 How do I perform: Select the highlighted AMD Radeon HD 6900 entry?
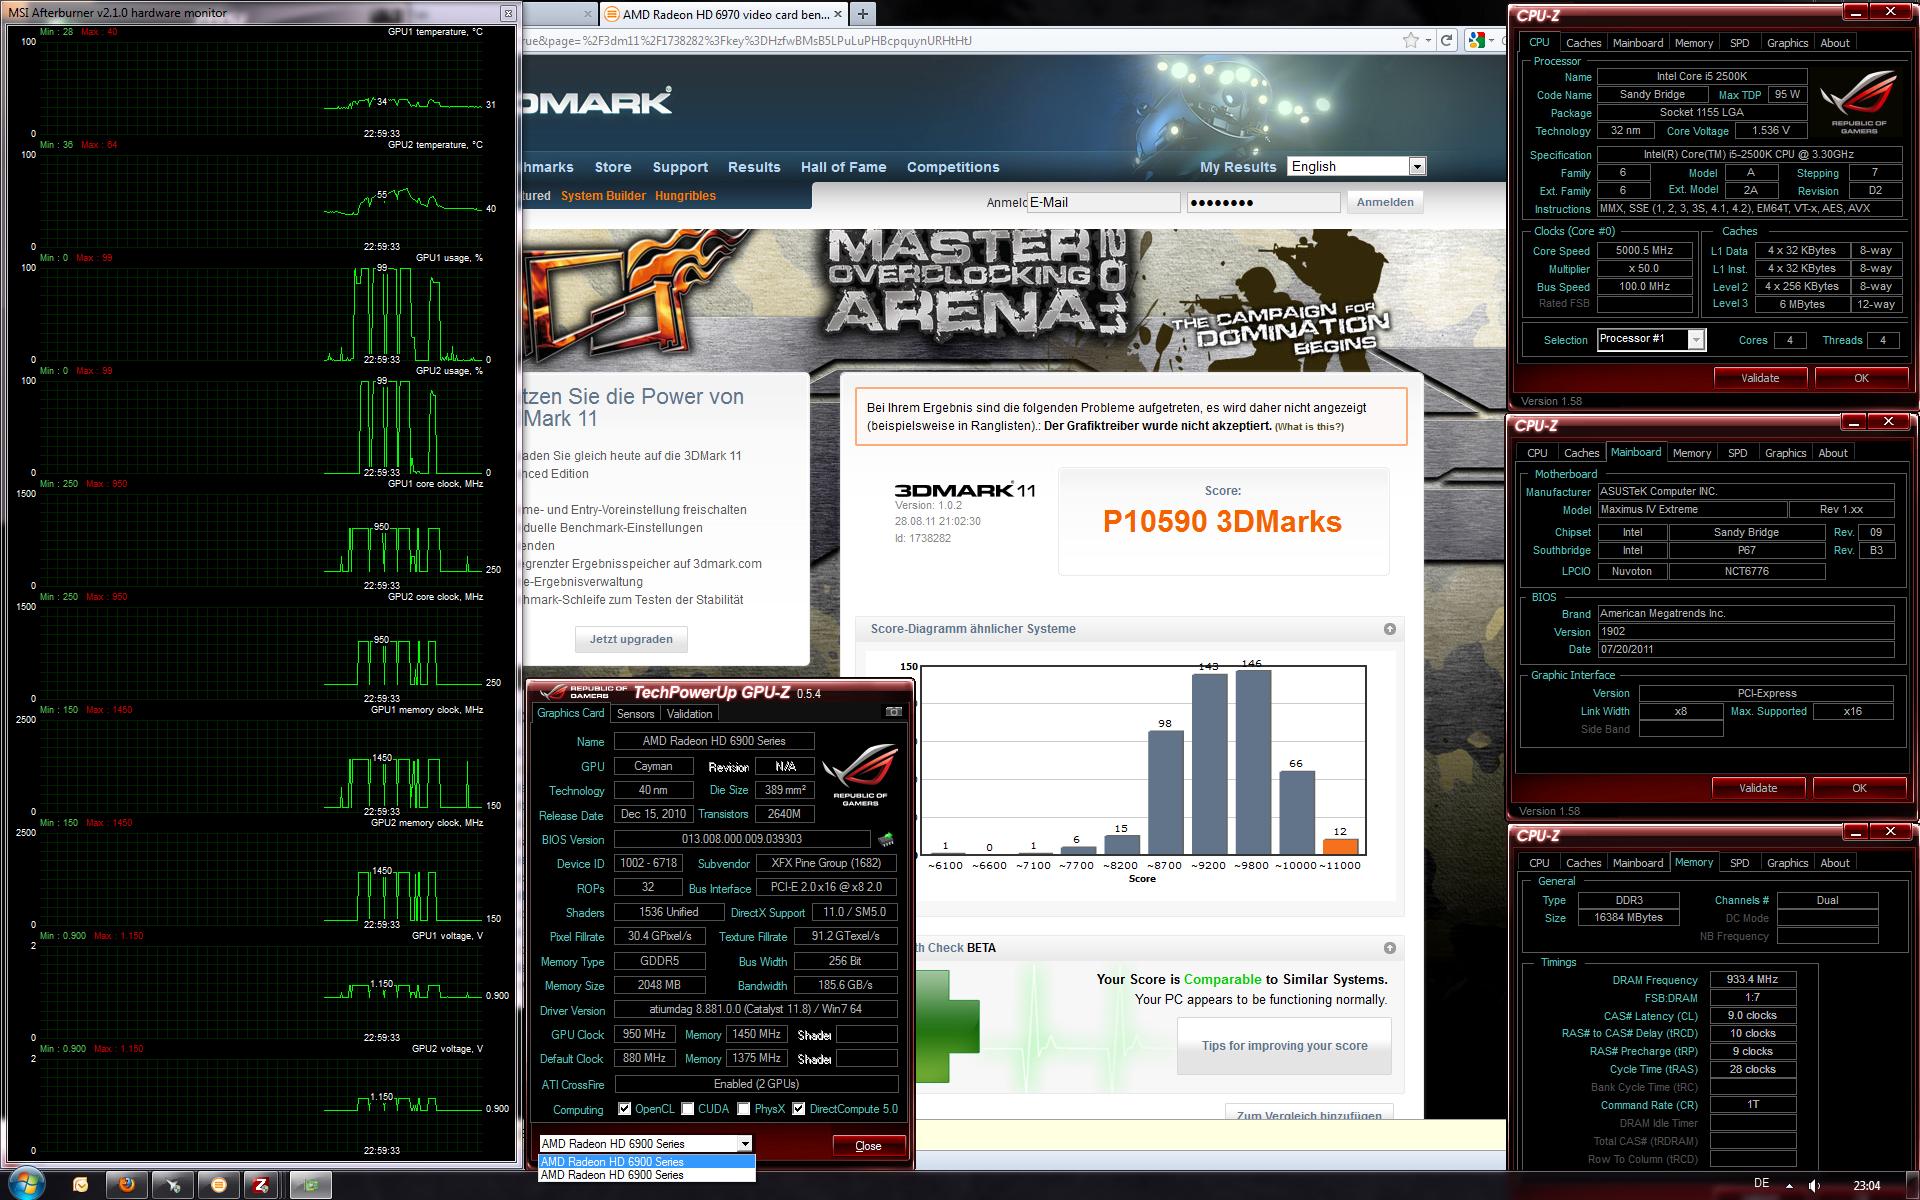[646, 1162]
